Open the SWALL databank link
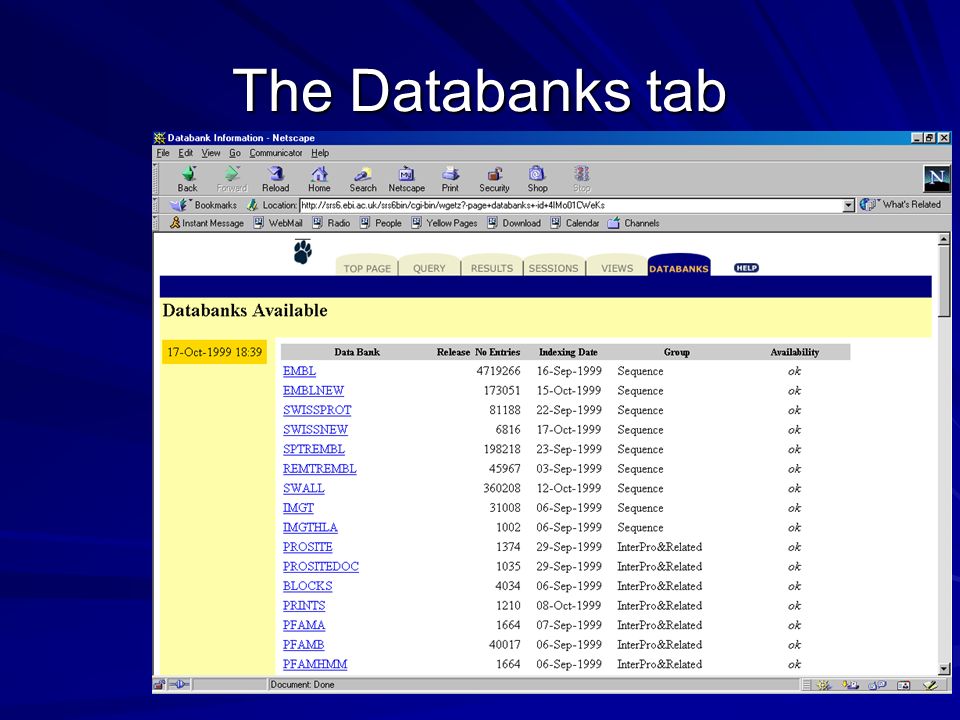 coord(304,489)
